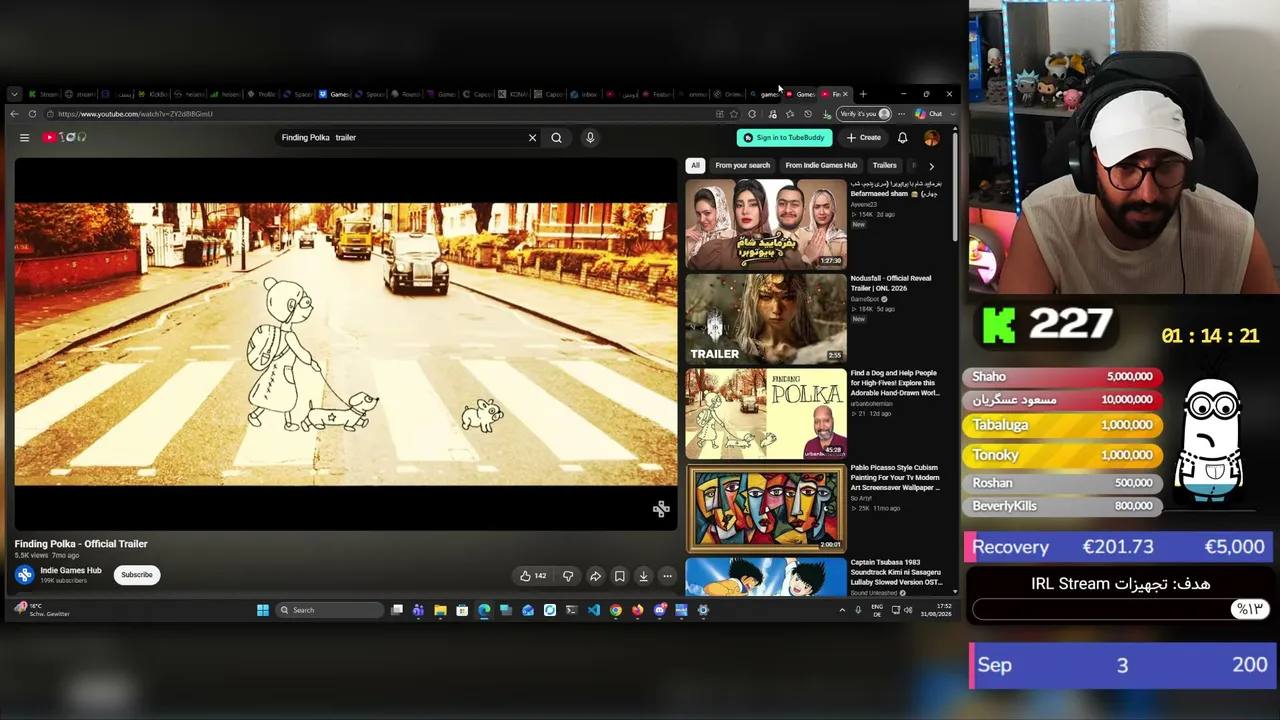The image size is (1280, 720).
Task: Open the YouTube guide hamburger menu
Action: [24, 137]
